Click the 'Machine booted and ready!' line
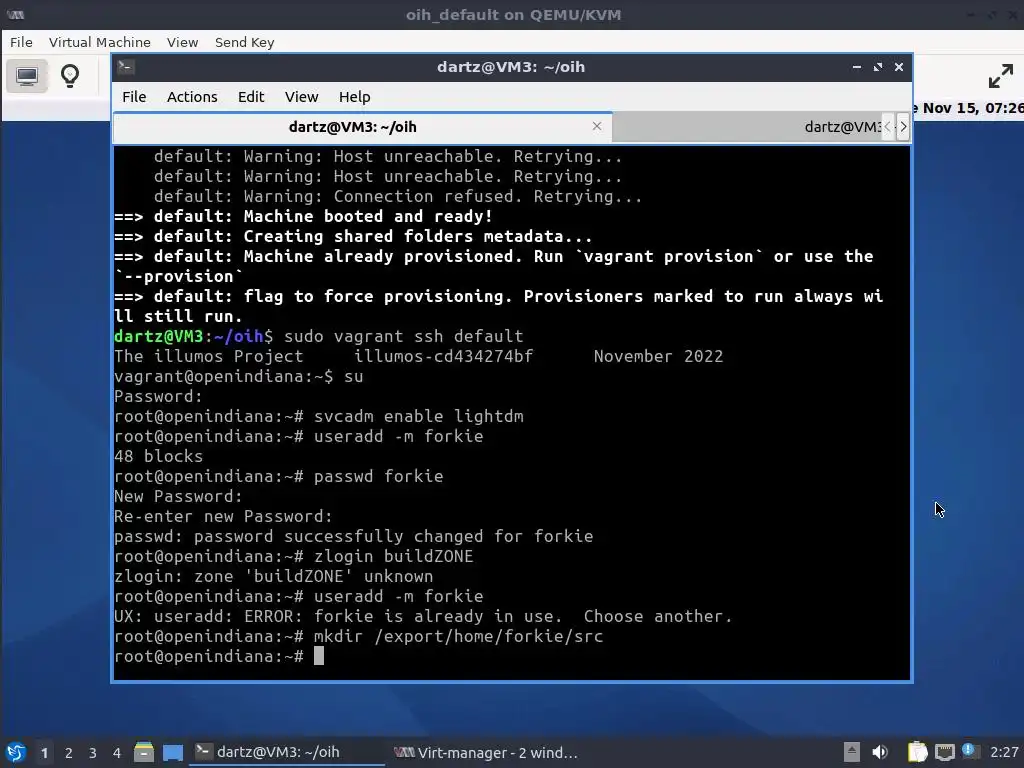1024x768 pixels. click(304, 216)
